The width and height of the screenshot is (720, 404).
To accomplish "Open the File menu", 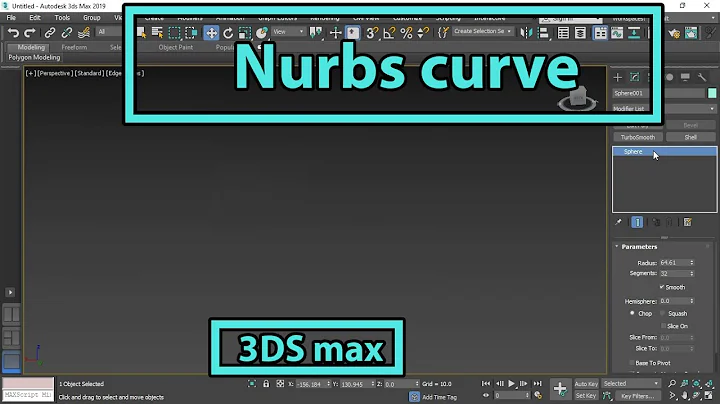I will [11, 17].
